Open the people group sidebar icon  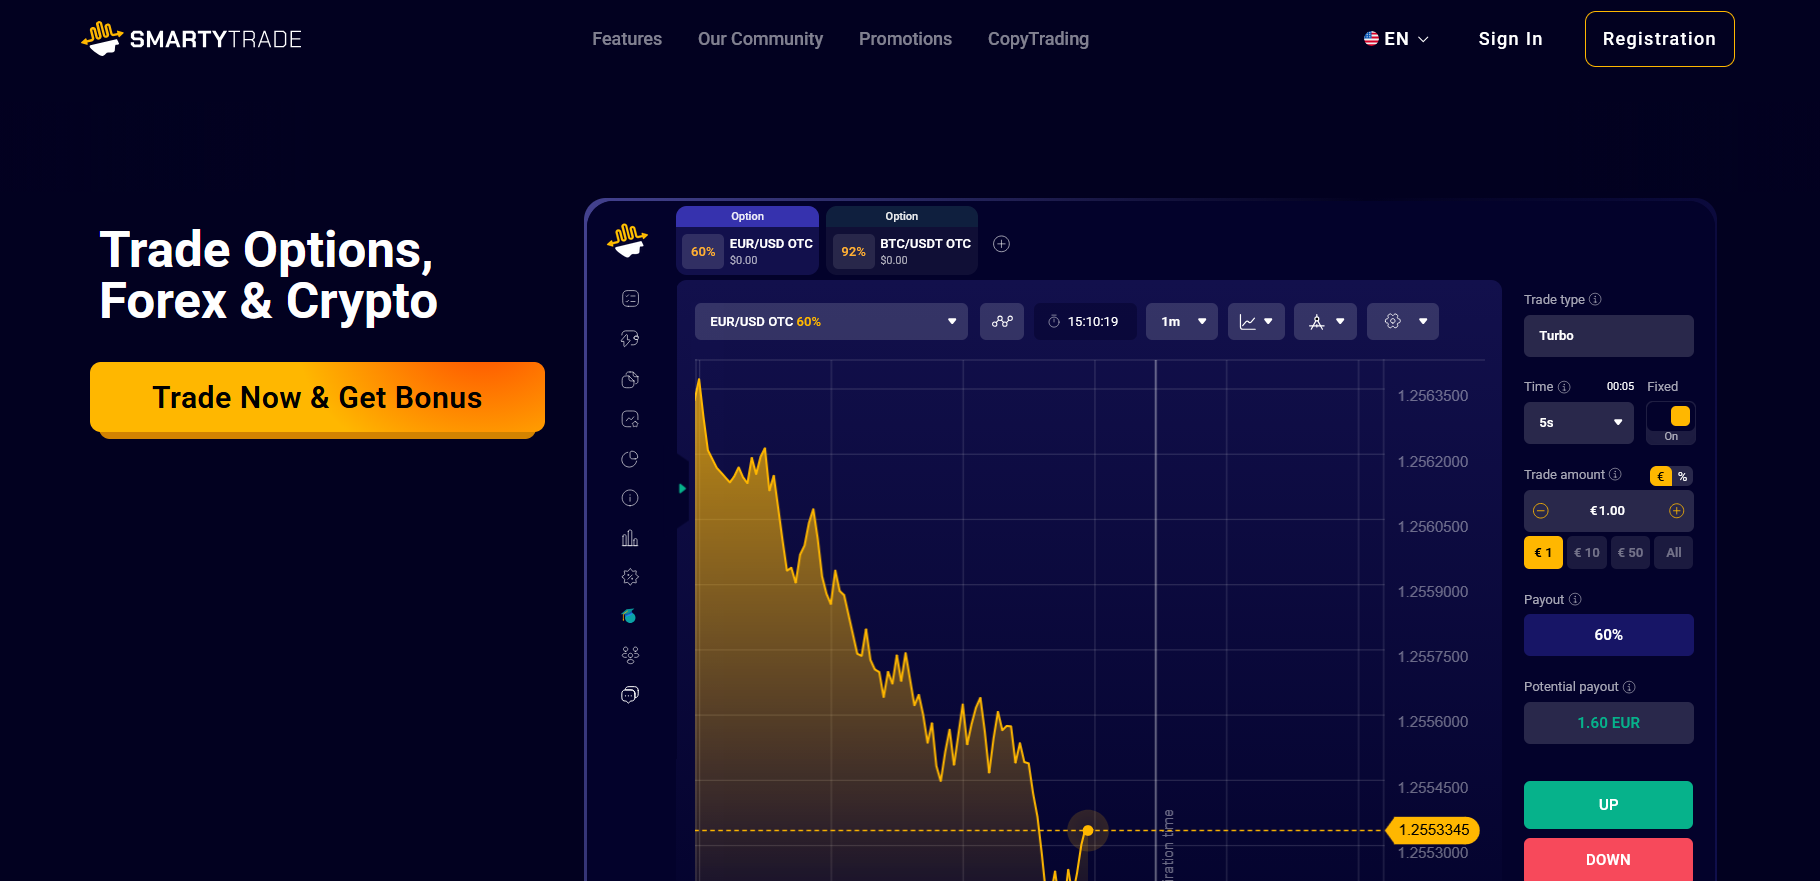tap(630, 655)
